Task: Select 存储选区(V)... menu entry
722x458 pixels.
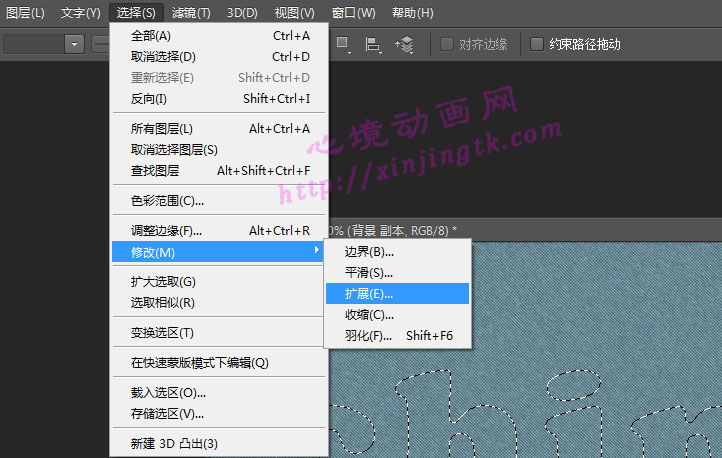Action: 167,413
